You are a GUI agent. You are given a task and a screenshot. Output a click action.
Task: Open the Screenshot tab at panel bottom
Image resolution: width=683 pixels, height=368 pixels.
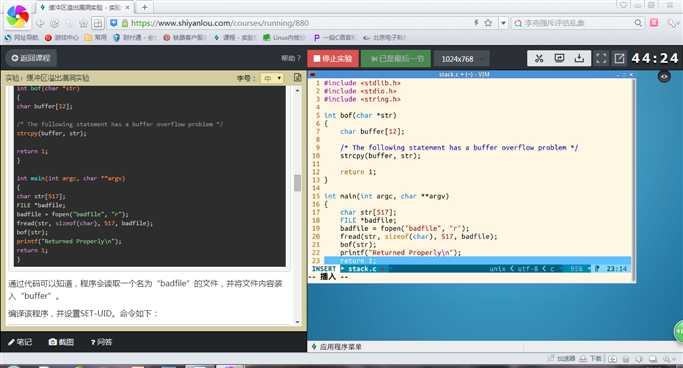(x=61, y=342)
